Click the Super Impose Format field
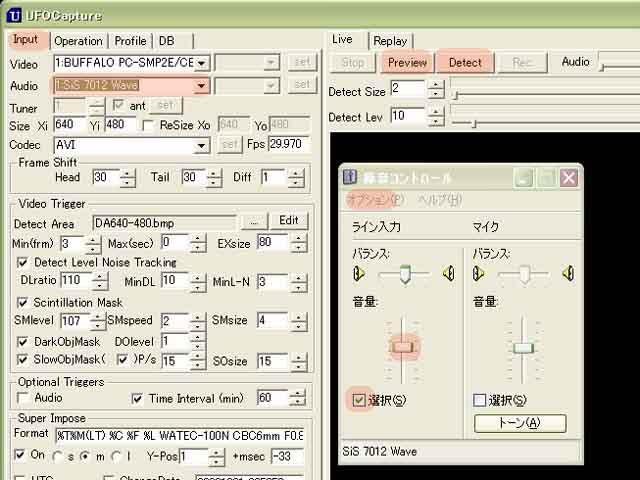 [x=180, y=436]
